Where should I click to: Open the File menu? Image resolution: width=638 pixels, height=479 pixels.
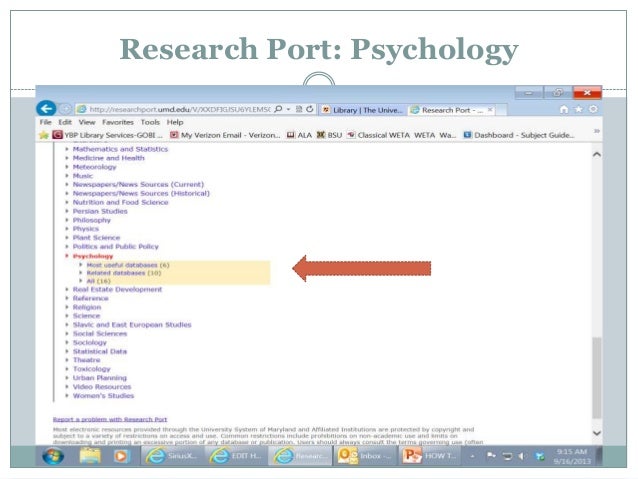[46, 122]
